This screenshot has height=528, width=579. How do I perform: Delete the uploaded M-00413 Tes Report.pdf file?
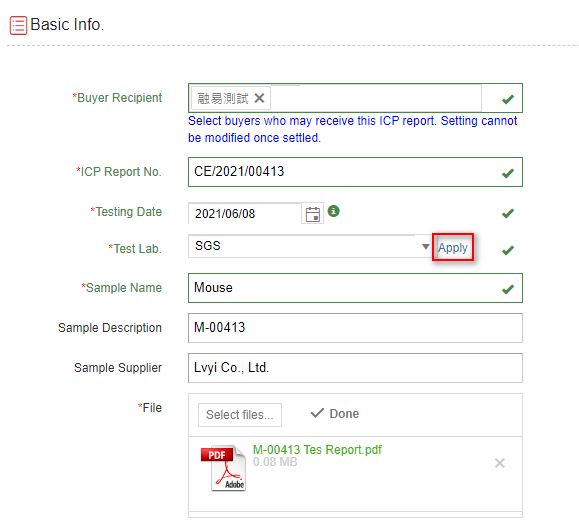[x=500, y=463]
